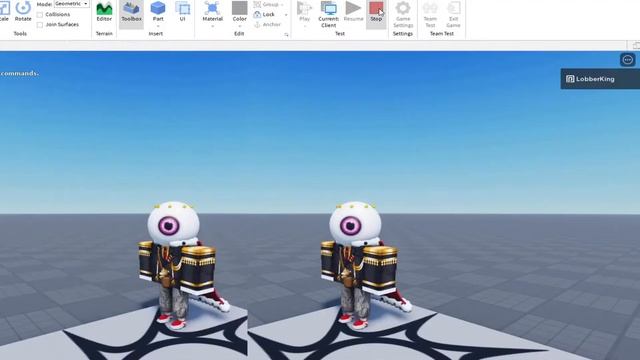Insert a new Part
Viewport: 640px width, 360px height.
[x=158, y=11]
